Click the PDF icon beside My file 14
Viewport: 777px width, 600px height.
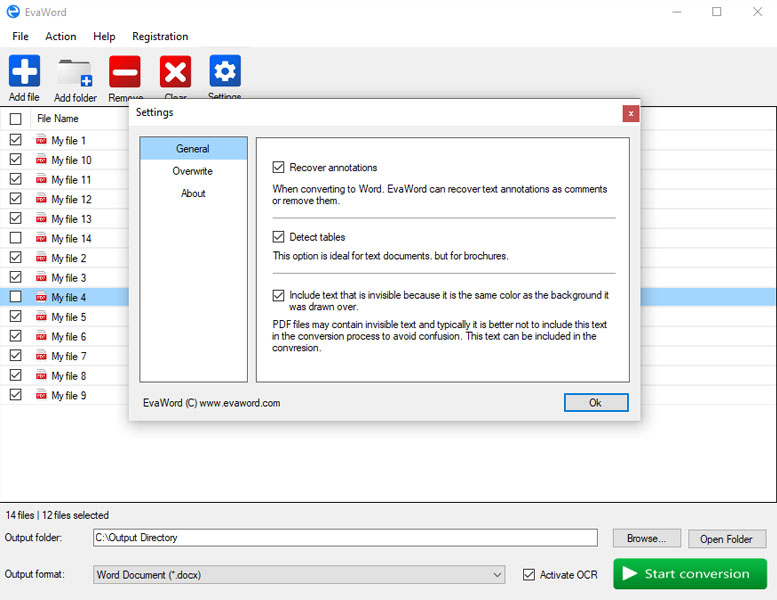pos(41,238)
